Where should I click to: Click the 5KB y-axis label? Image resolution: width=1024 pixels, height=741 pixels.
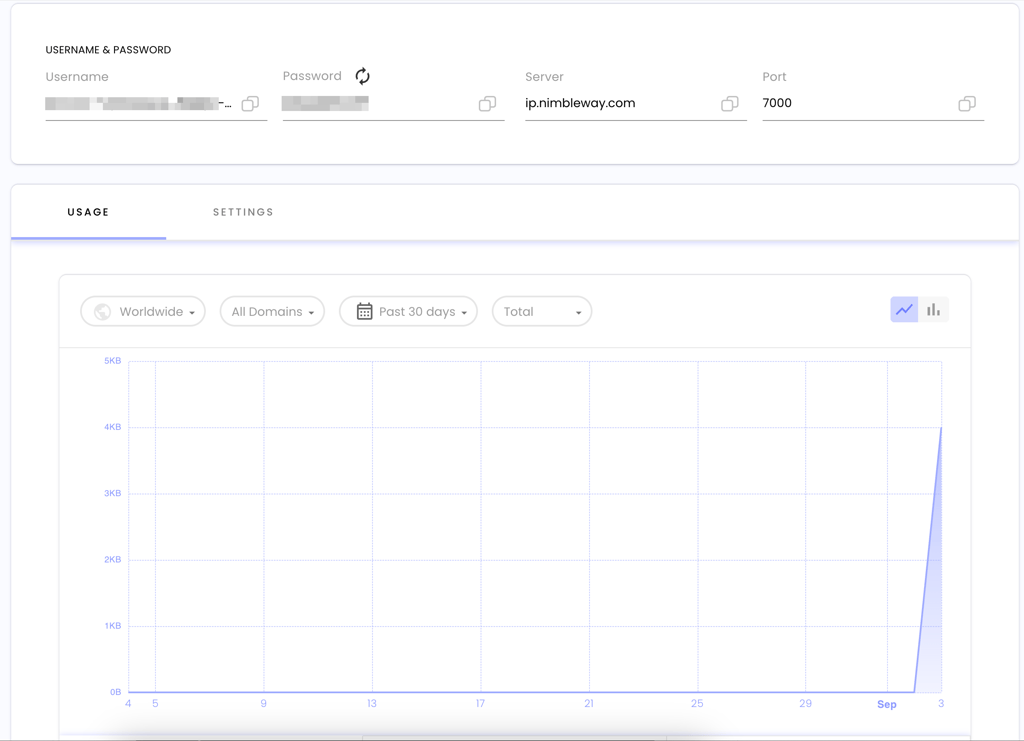pyautogui.click(x=112, y=361)
